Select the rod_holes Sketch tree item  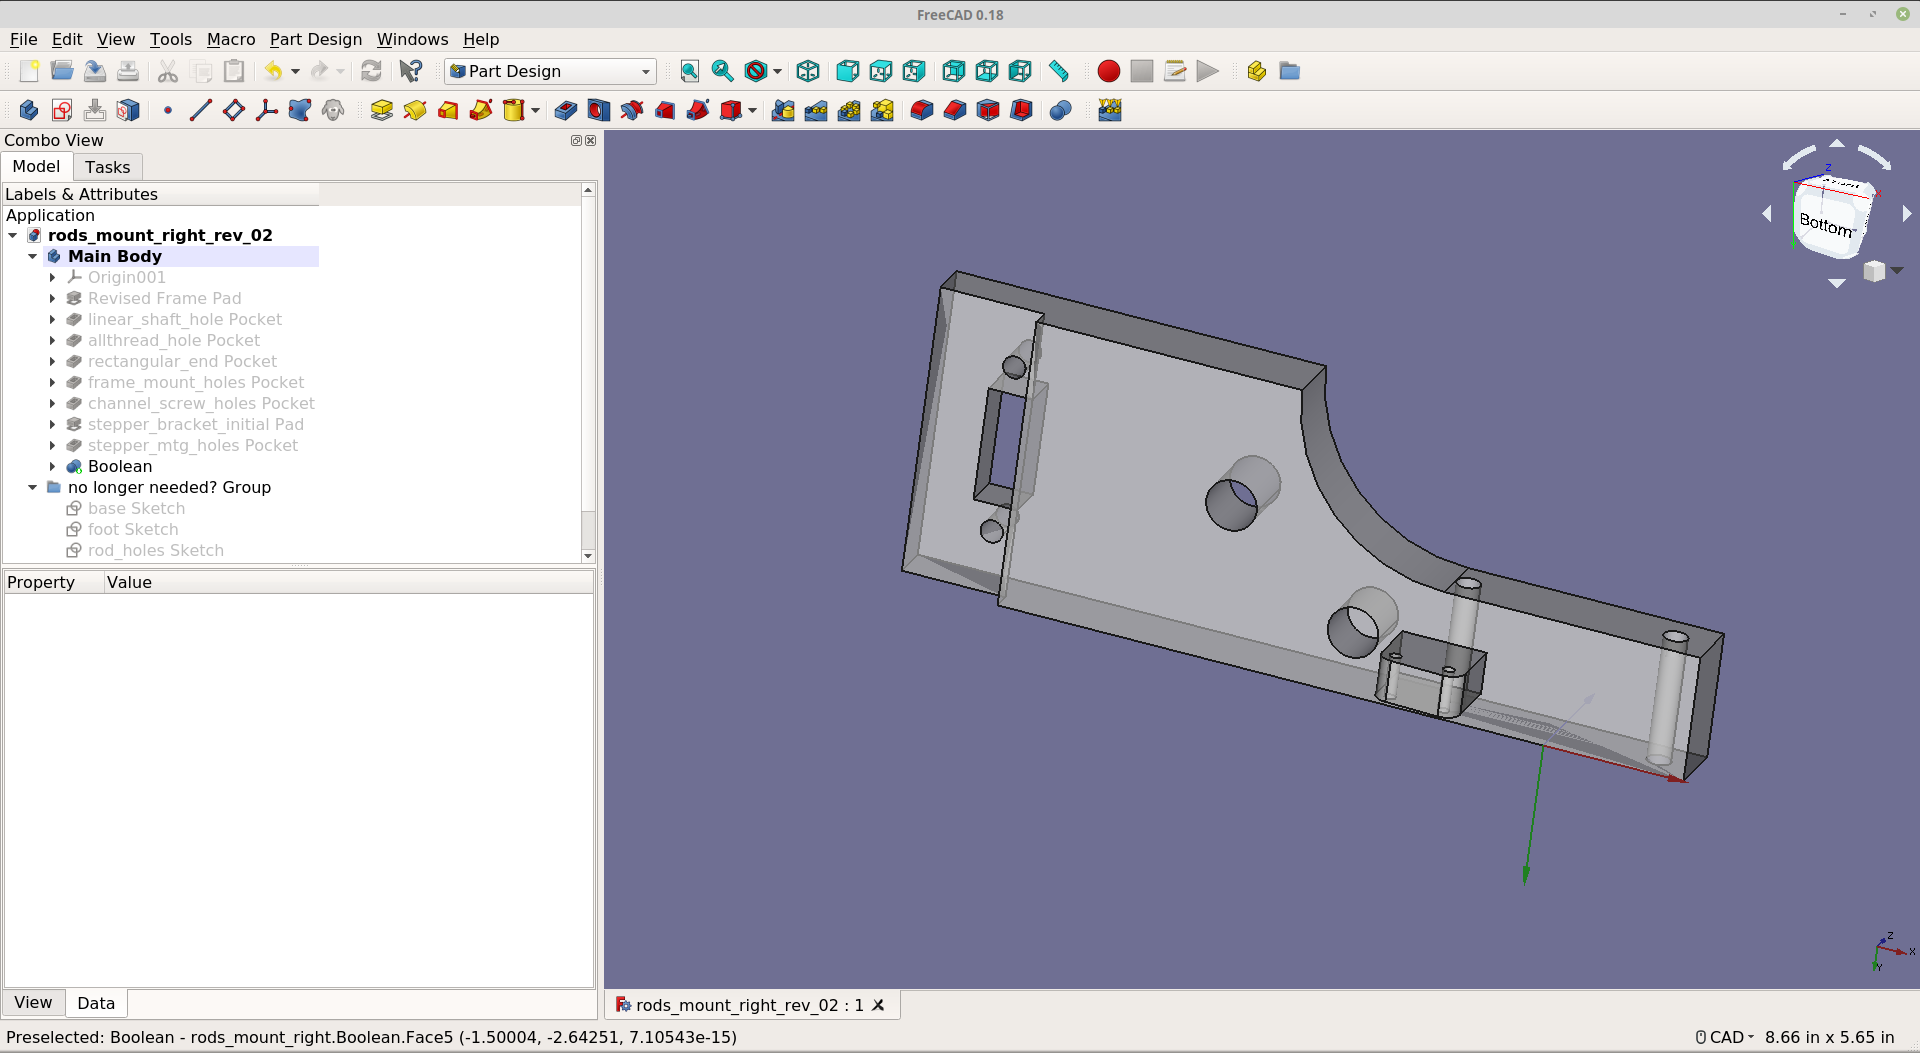tap(156, 550)
